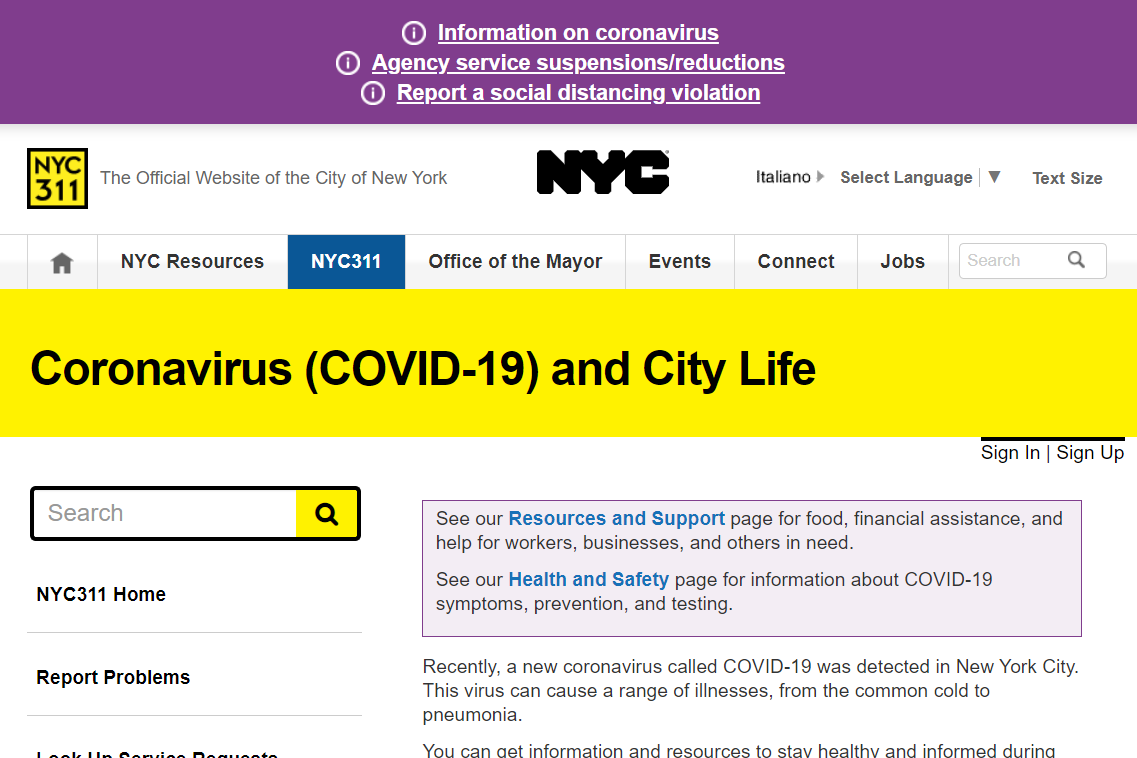
Task: Choose the Italiano language option
Action: 783,177
